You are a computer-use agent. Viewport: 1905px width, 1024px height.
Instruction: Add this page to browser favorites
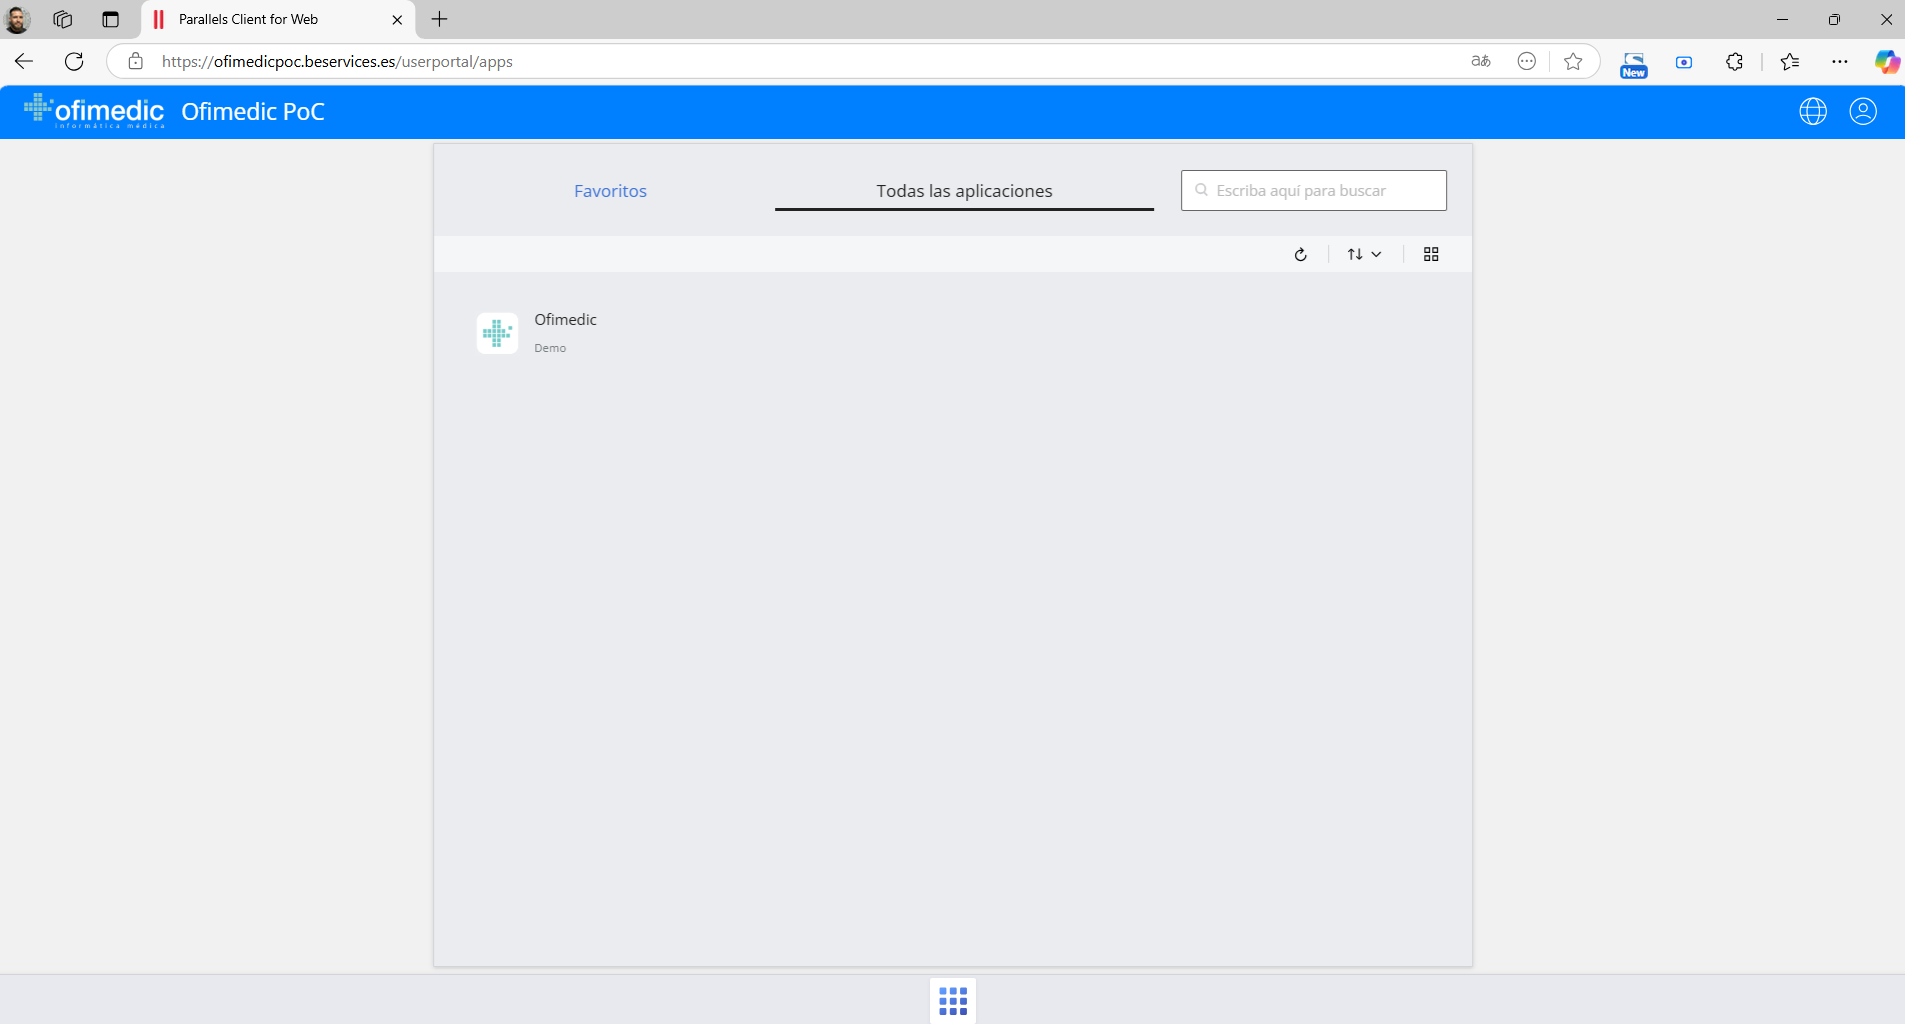tap(1573, 61)
